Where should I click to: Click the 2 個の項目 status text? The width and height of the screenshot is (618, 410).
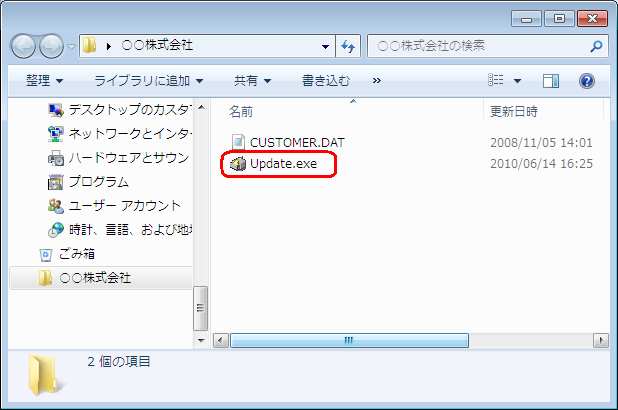119,362
